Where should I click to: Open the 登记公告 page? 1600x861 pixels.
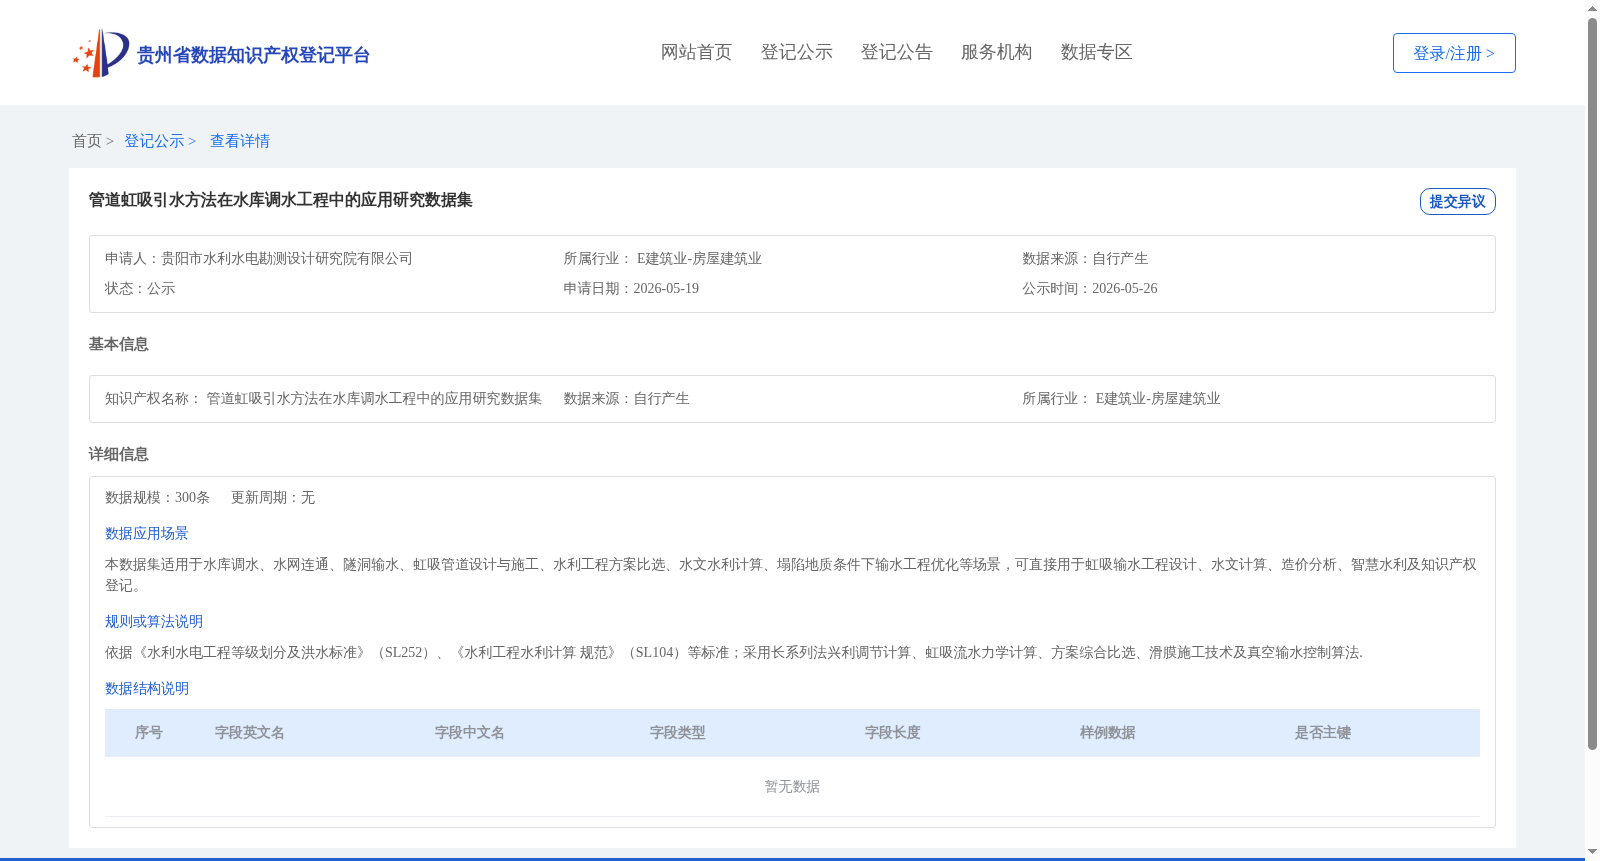tap(896, 52)
